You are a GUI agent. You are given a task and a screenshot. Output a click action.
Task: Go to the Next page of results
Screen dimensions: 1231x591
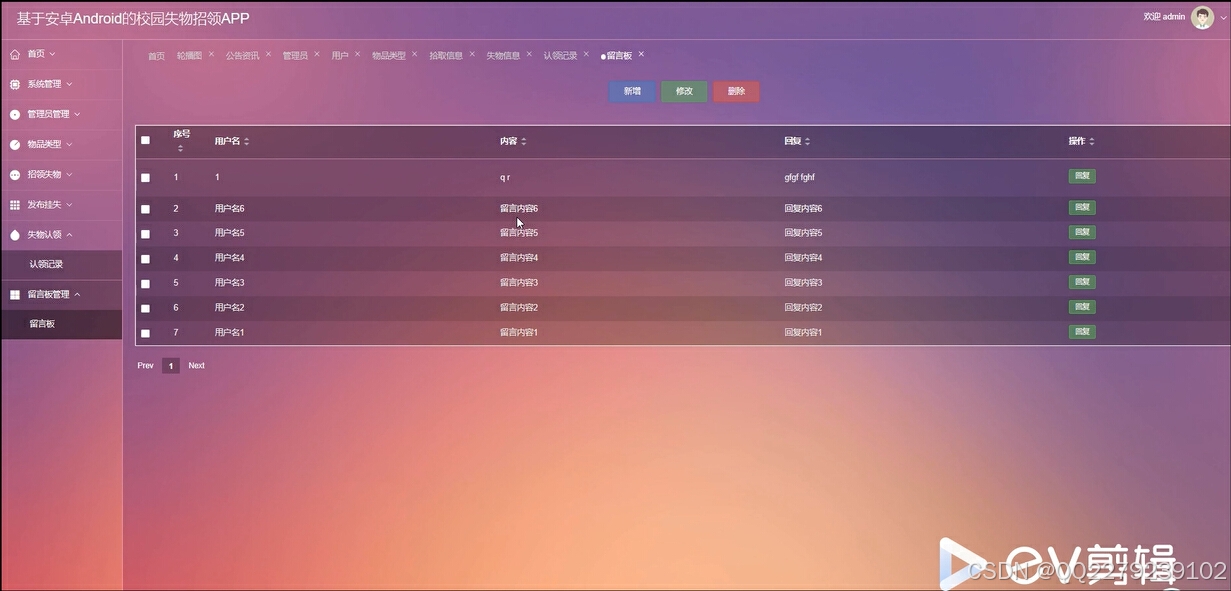point(196,365)
